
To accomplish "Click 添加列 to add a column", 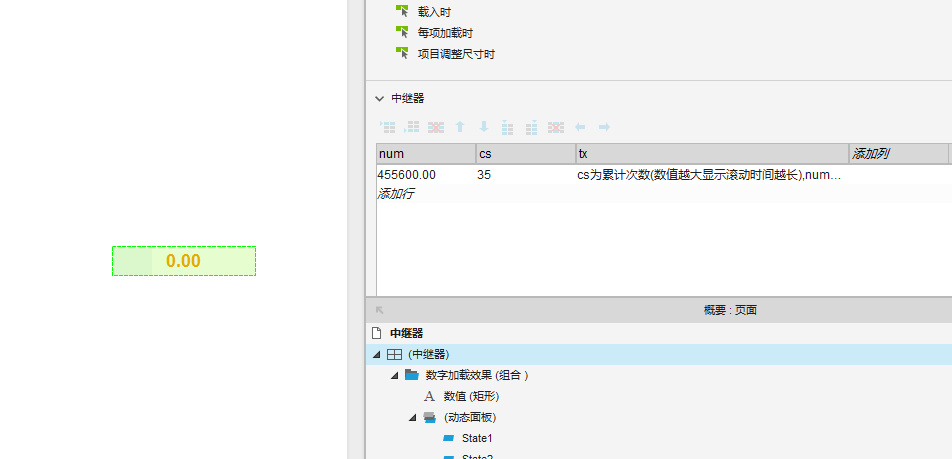I will [899, 154].
